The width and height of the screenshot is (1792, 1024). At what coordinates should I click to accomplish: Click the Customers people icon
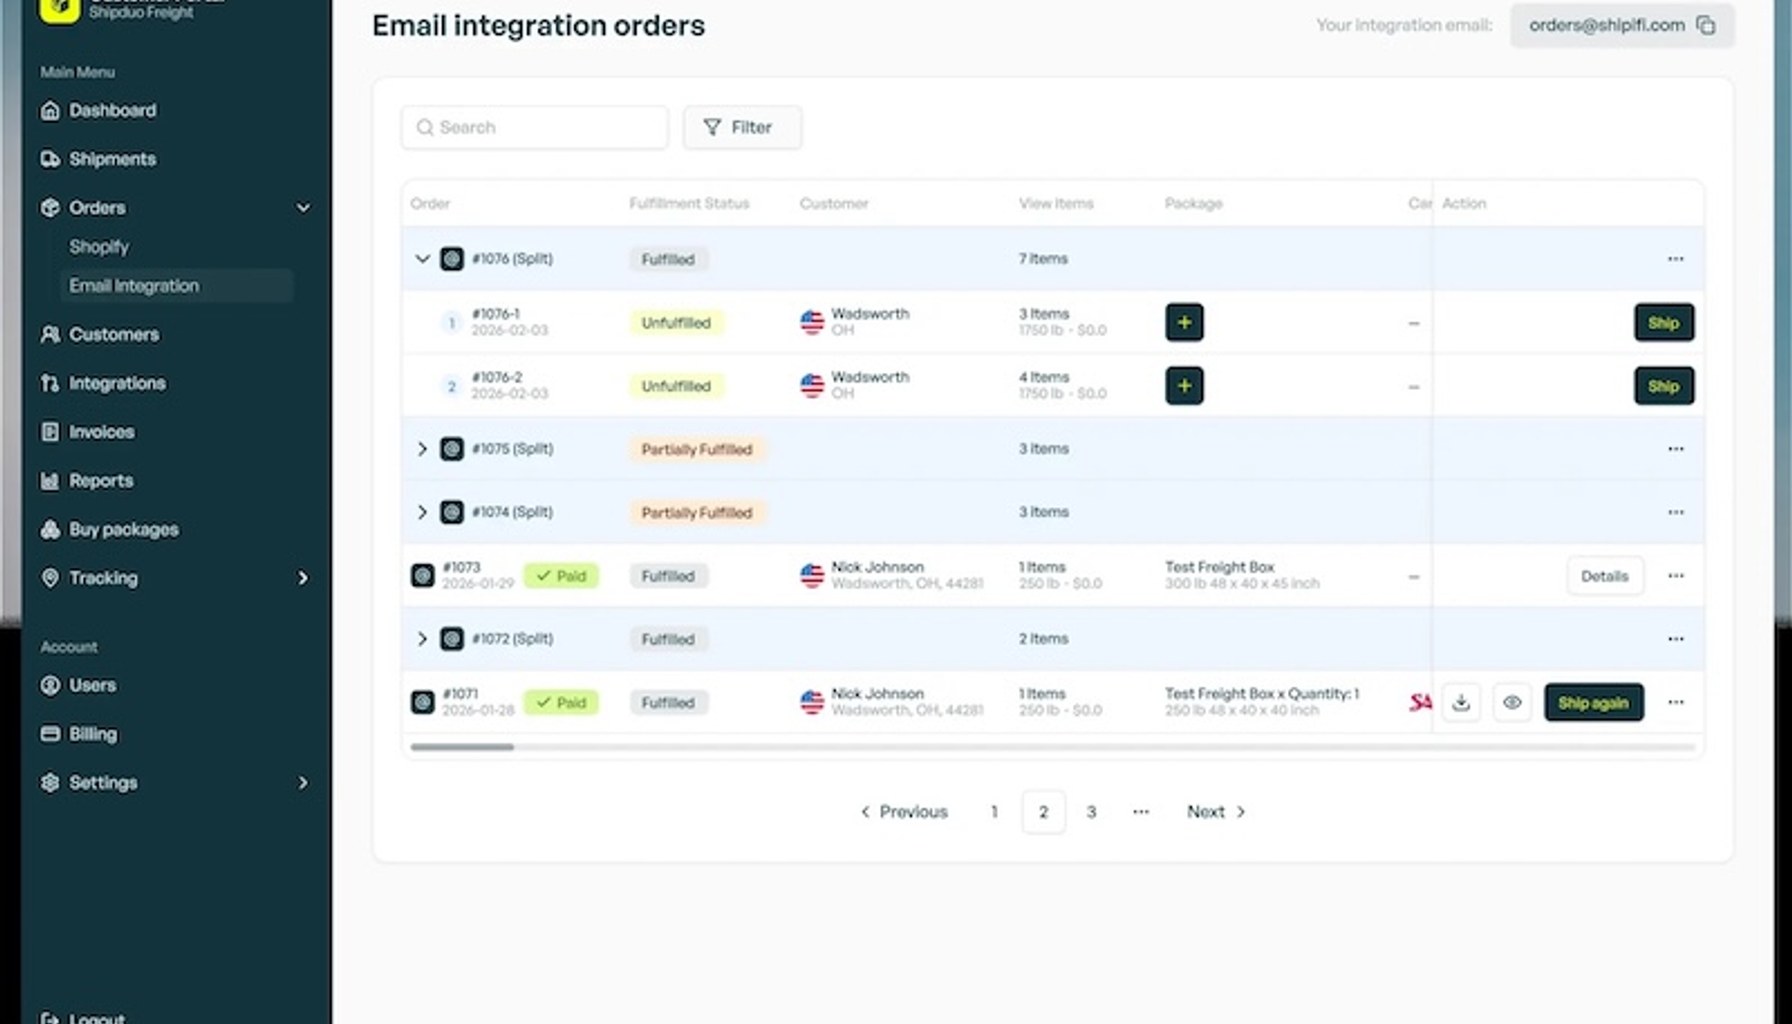pos(50,334)
